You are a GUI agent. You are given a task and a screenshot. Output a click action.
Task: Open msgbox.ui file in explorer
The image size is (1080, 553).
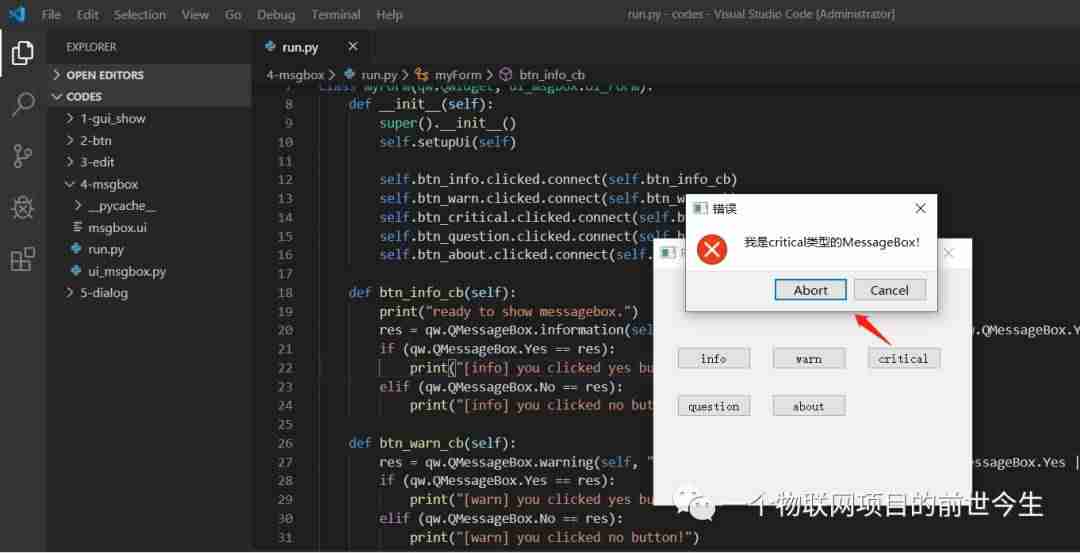(149, 227)
